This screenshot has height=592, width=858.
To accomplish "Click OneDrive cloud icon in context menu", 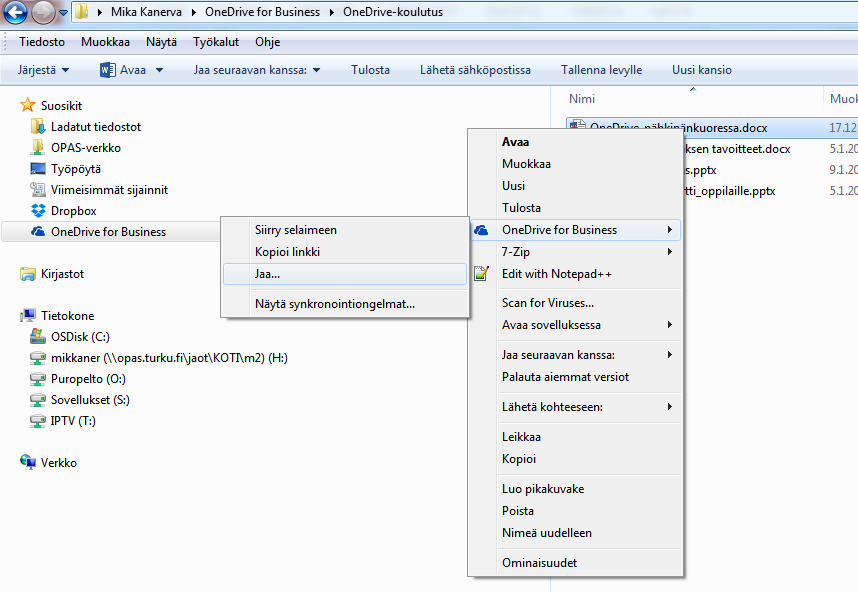I will [x=481, y=230].
